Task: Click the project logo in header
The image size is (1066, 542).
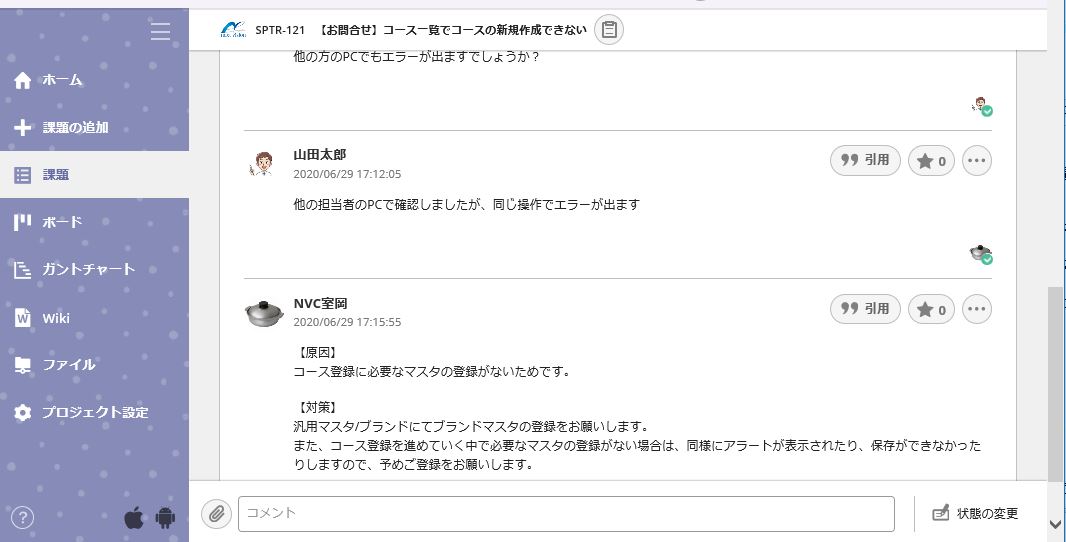Action: (233, 30)
